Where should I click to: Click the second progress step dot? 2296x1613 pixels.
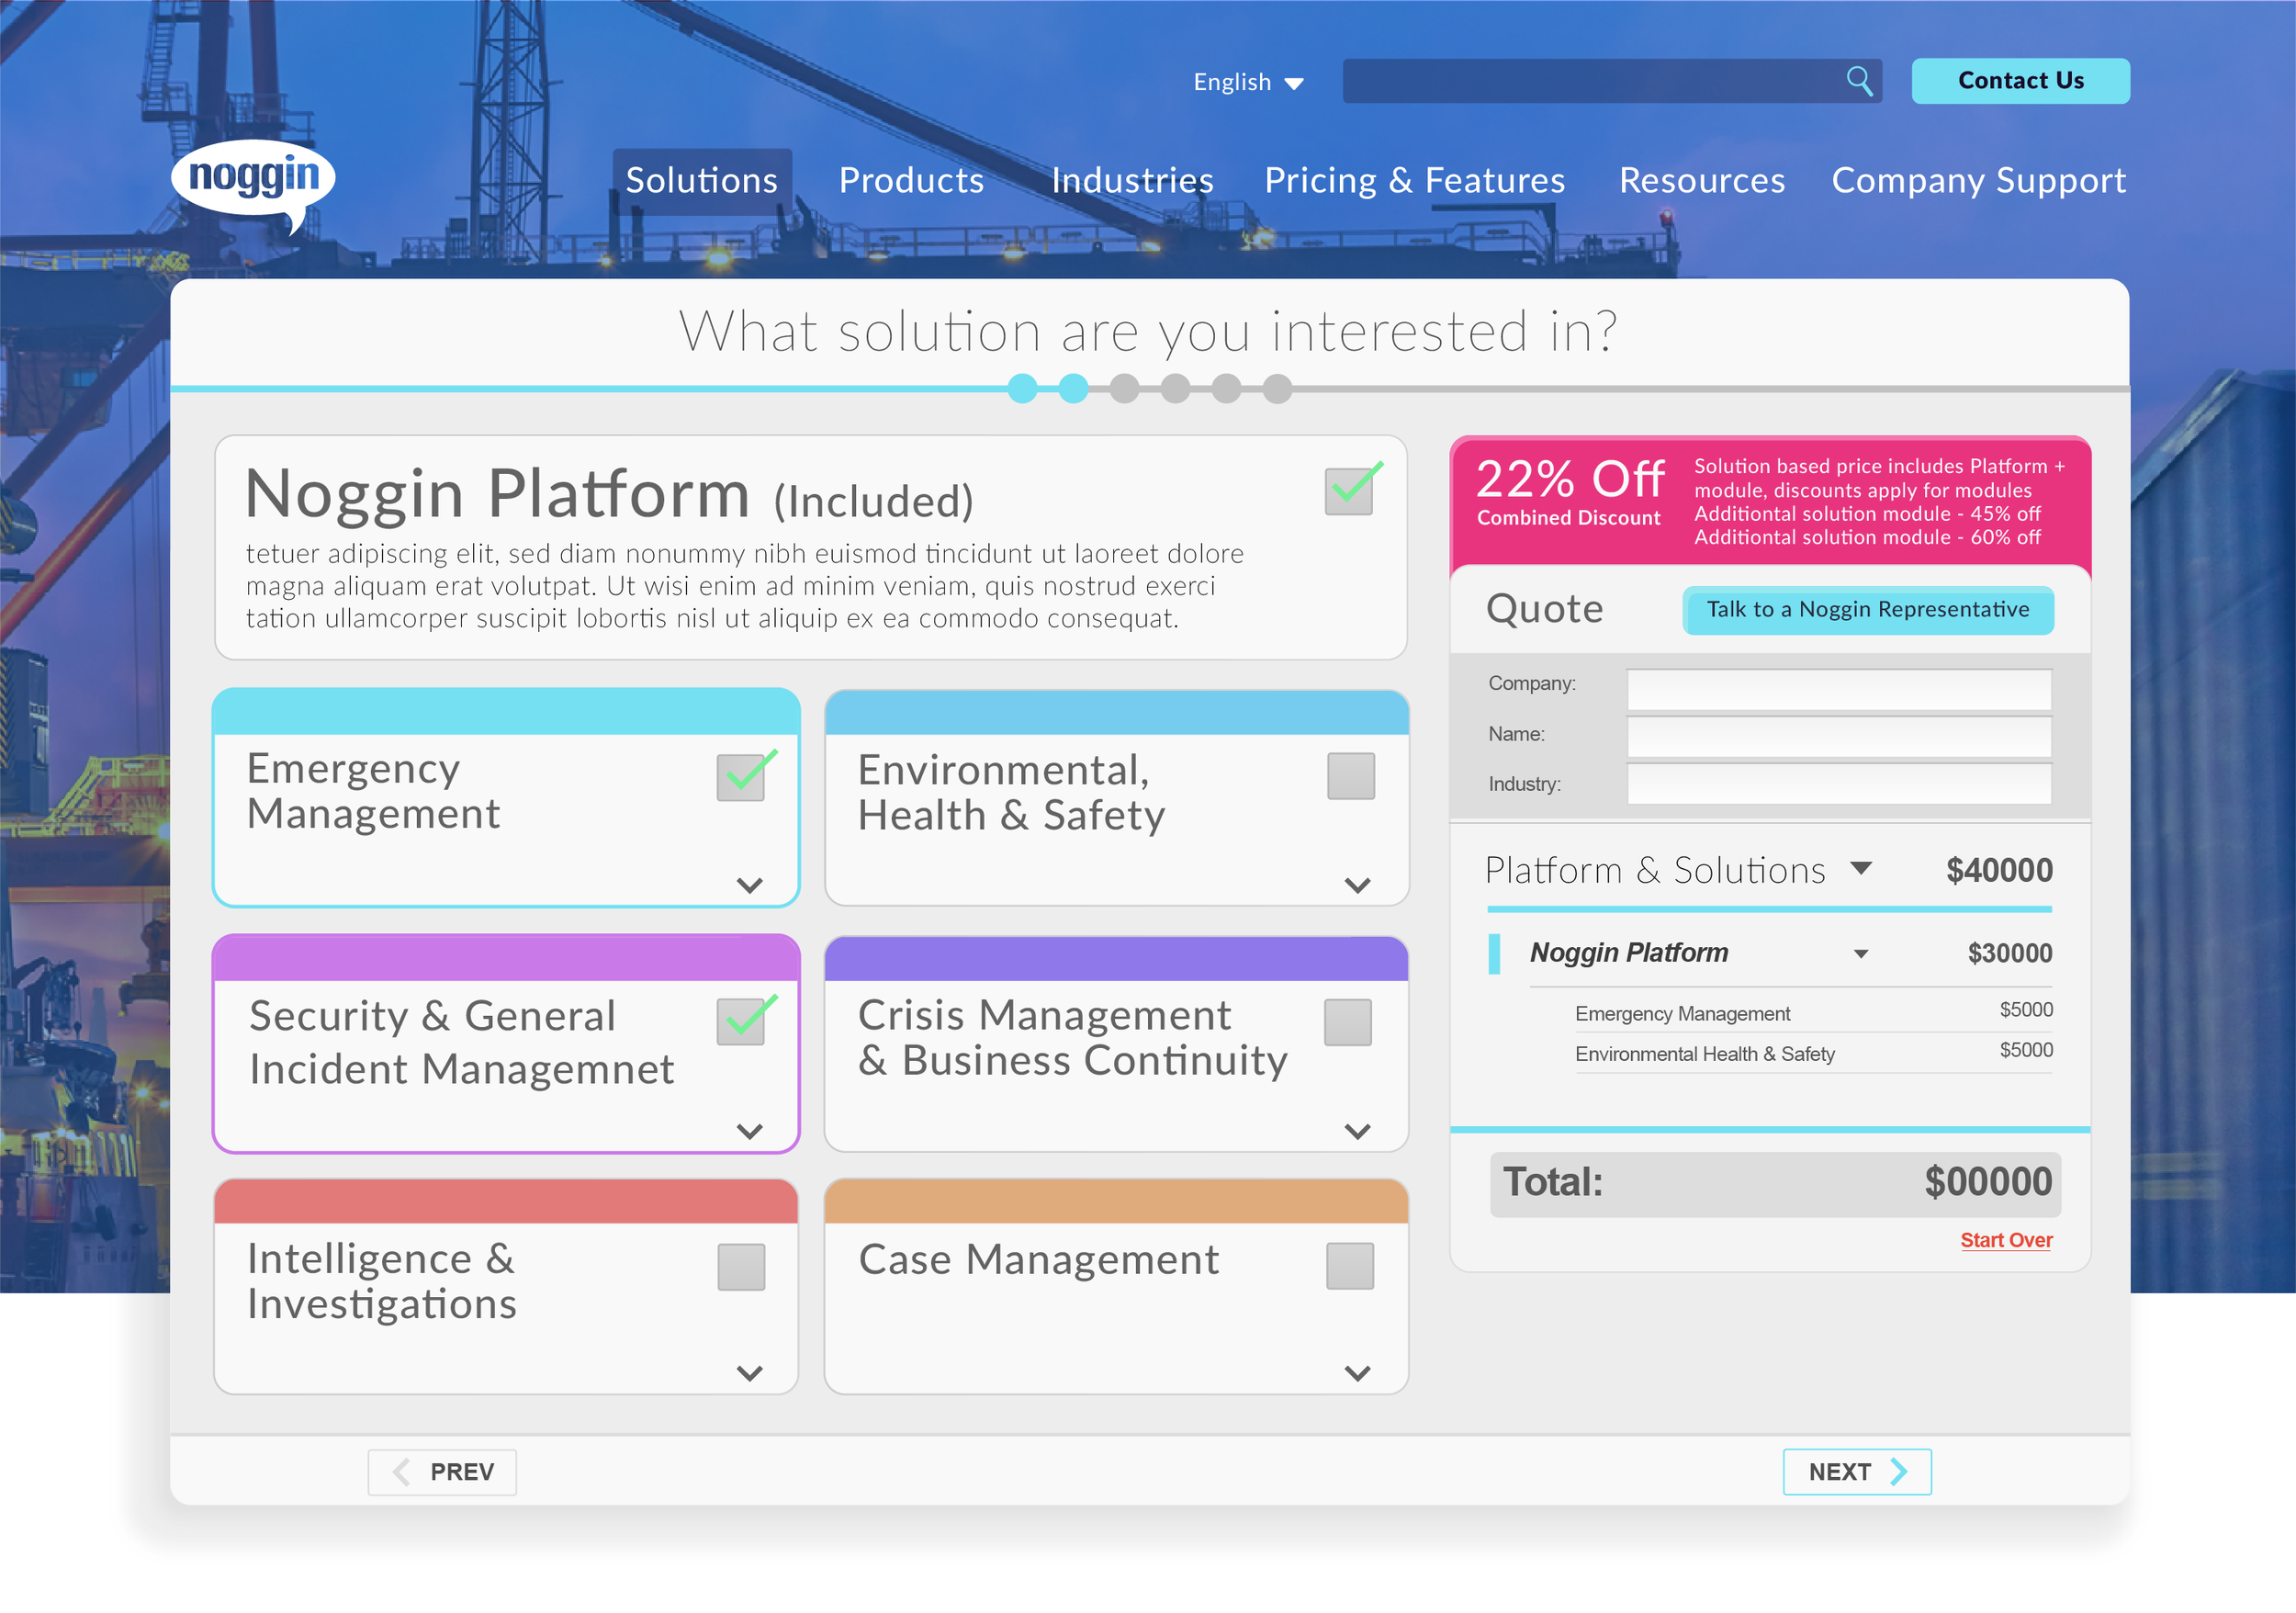(1074, 389)
